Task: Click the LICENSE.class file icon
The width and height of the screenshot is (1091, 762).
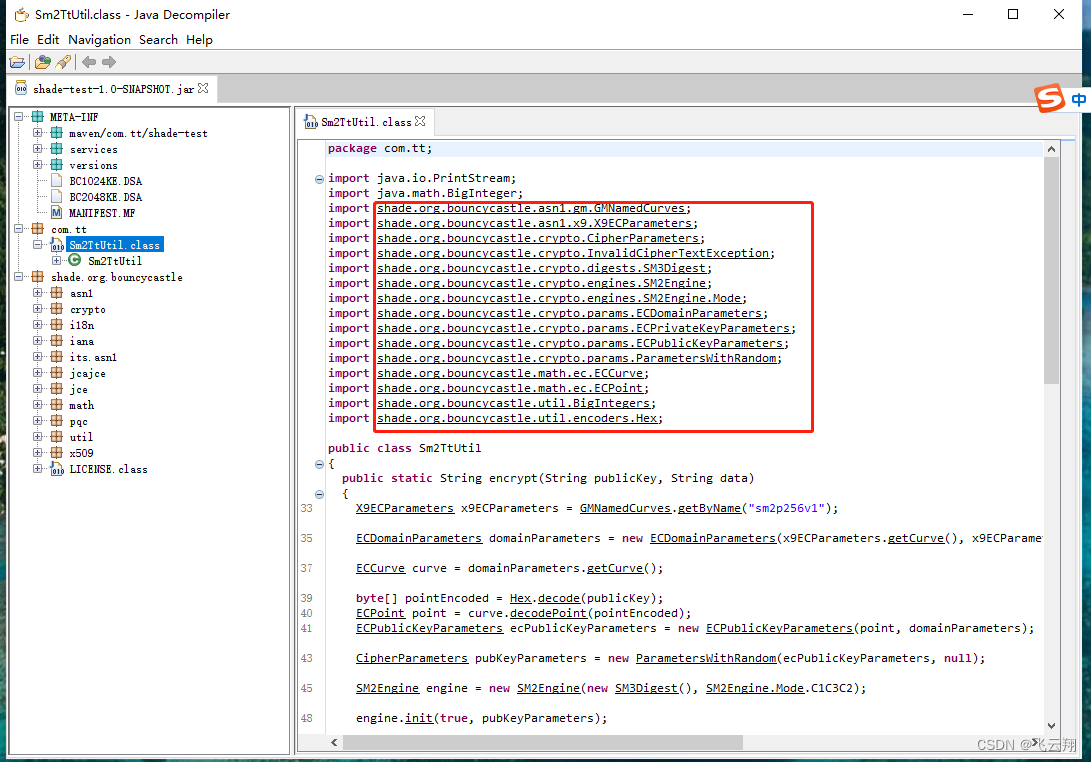Action: tap(57, 469)
